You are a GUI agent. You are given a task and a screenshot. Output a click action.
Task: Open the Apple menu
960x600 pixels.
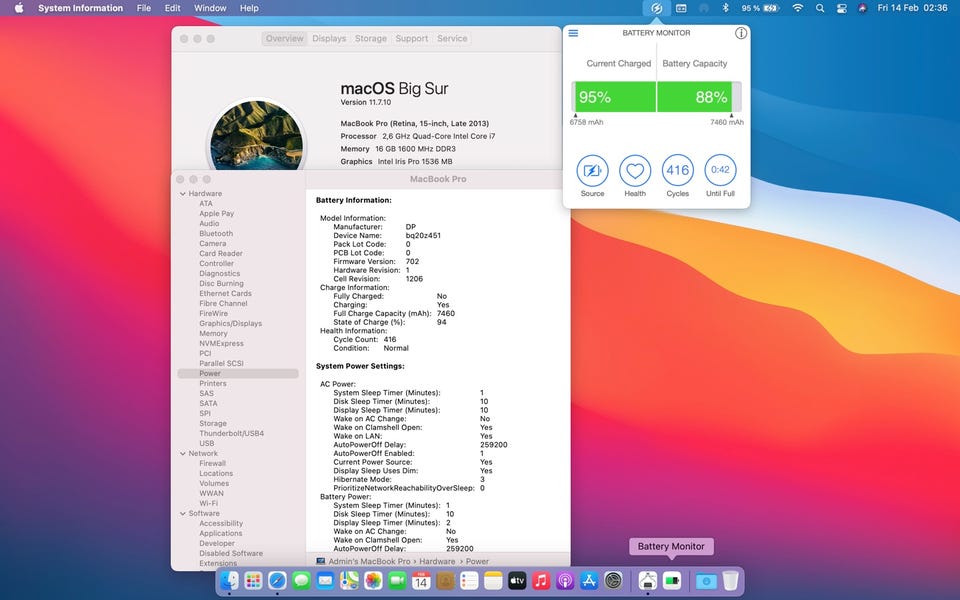coord(19,8)
